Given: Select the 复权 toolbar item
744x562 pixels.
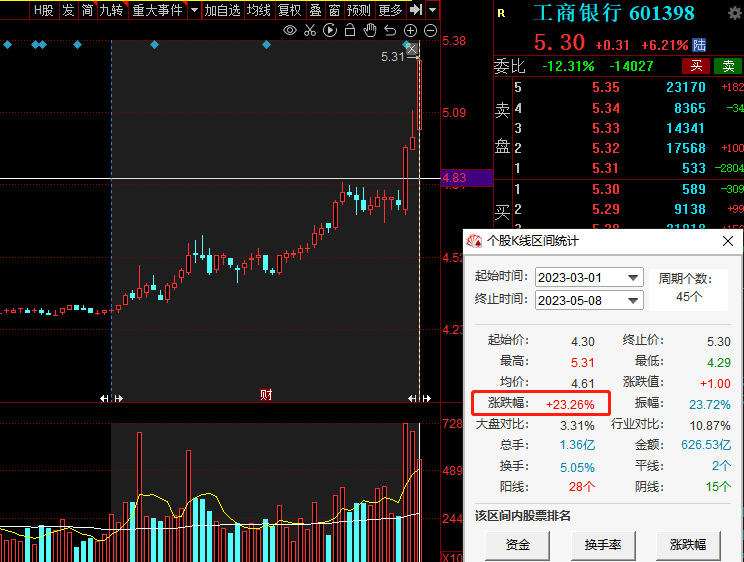Looking at the screenshot, I should click(289, 10).
